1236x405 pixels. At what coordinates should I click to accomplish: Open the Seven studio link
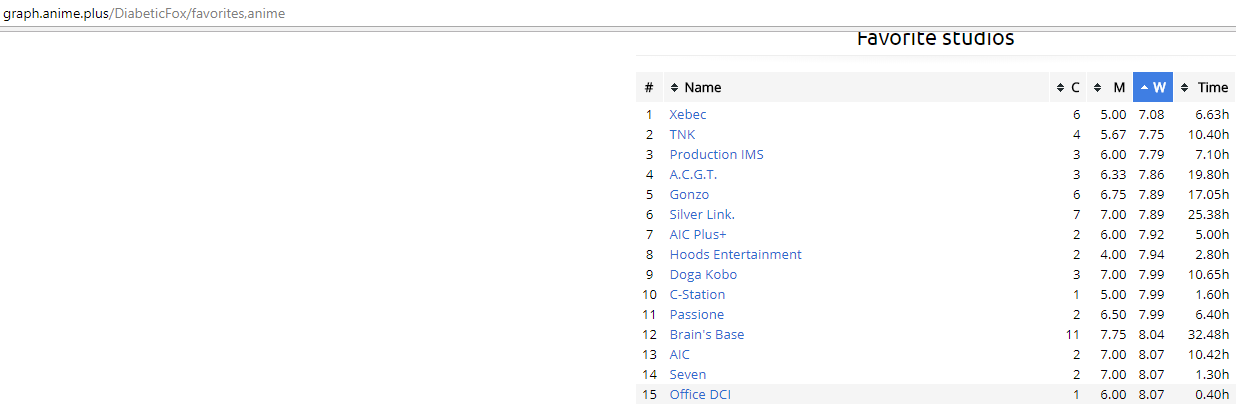(x=688, y=375)
